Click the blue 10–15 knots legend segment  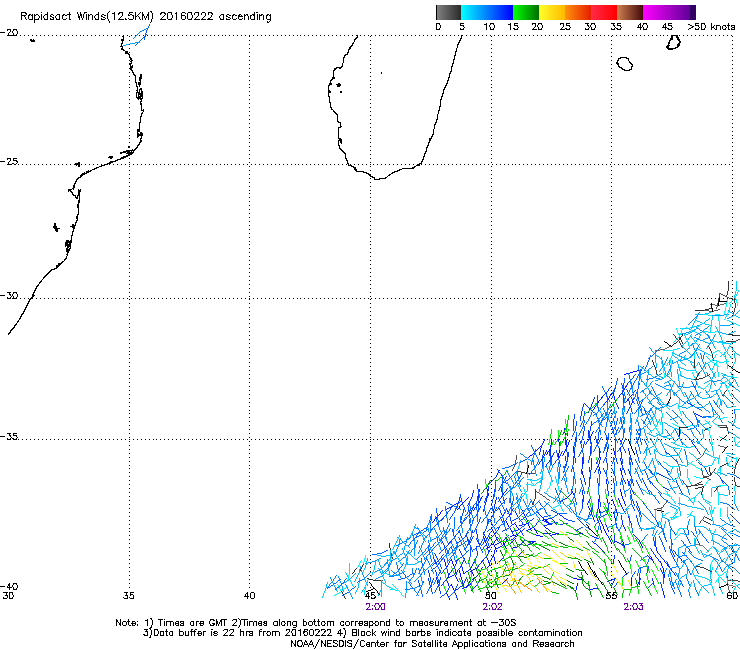pyautogui.click(x=500, y=12)
